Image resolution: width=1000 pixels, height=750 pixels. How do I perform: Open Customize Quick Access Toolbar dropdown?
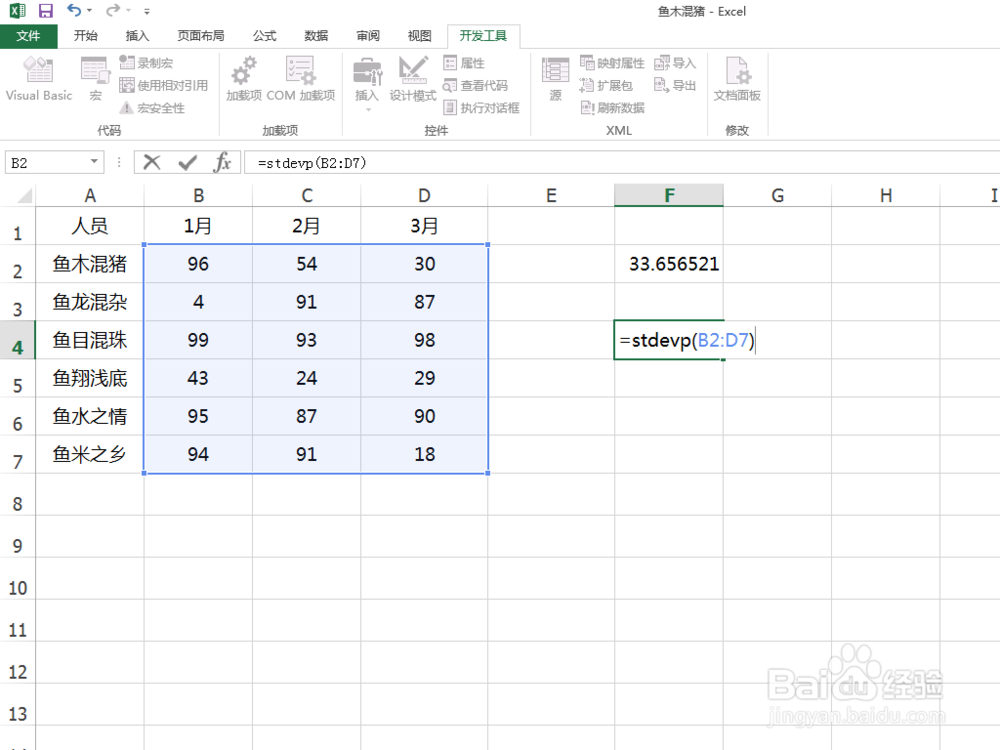click(147, 11)
